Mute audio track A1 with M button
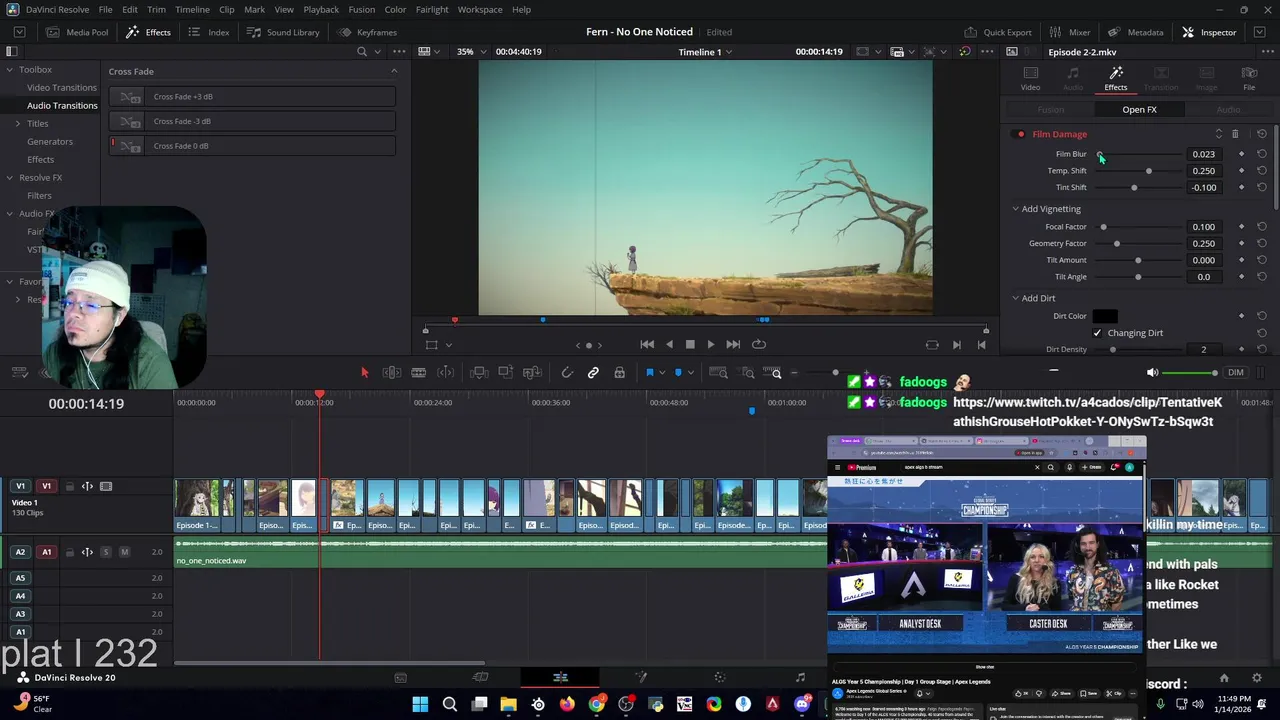Viewport: 1280px width, 720px height. (x=124, y=552)
